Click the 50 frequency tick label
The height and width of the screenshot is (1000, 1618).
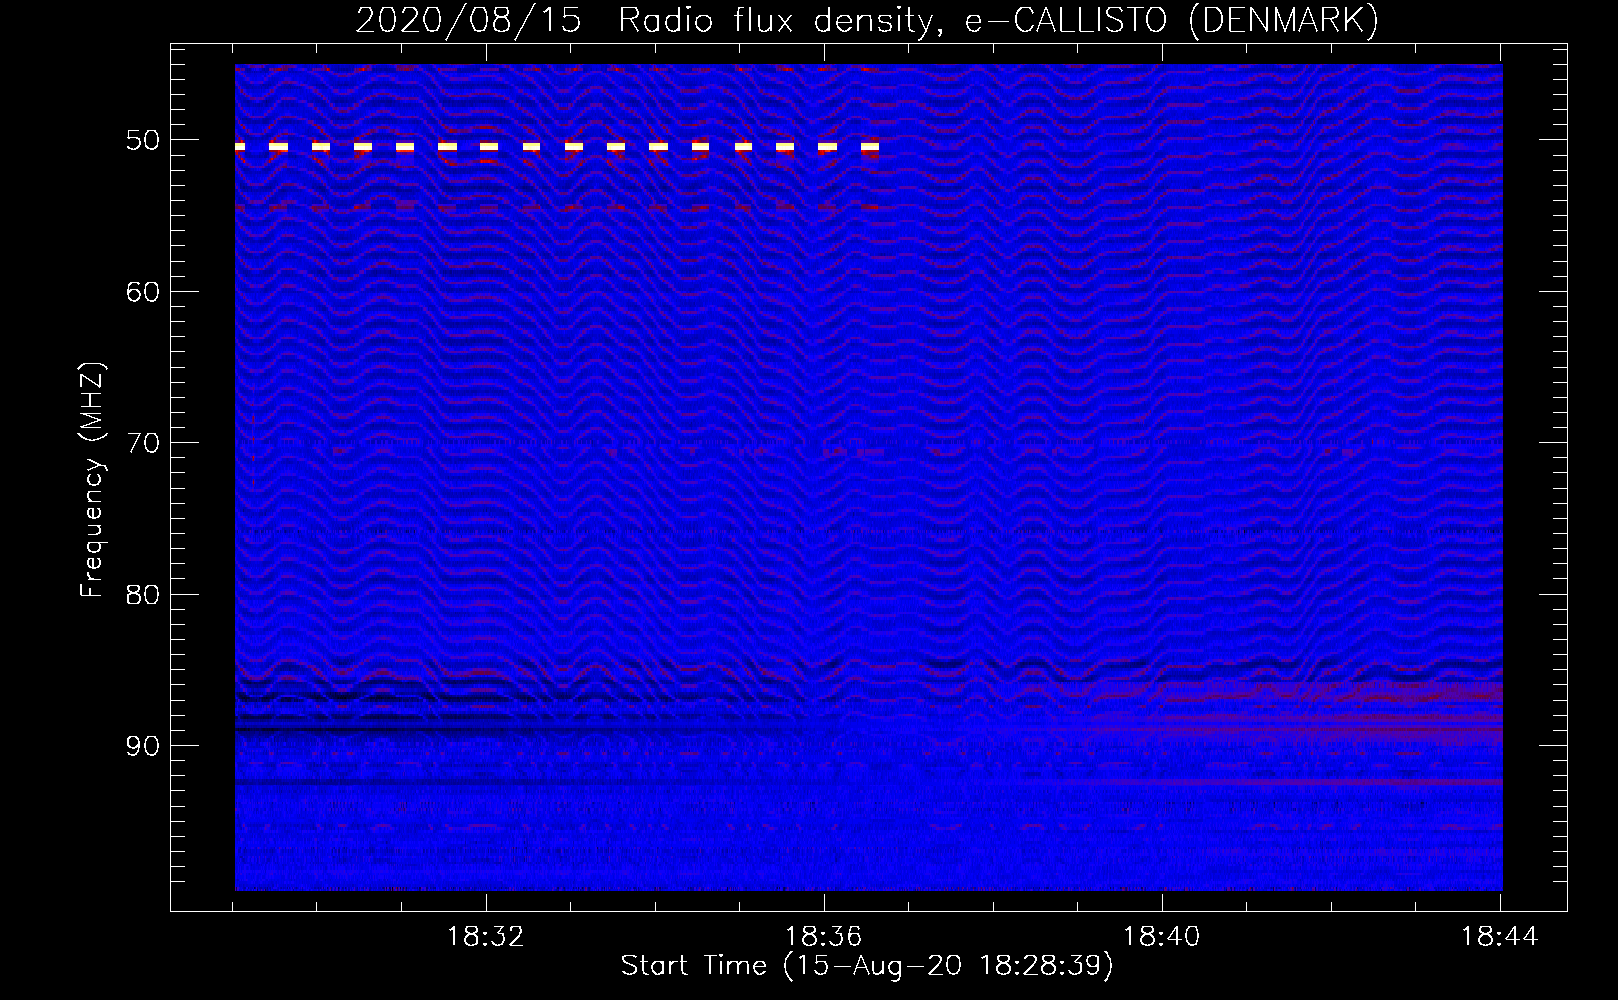(x=143, y=140)
